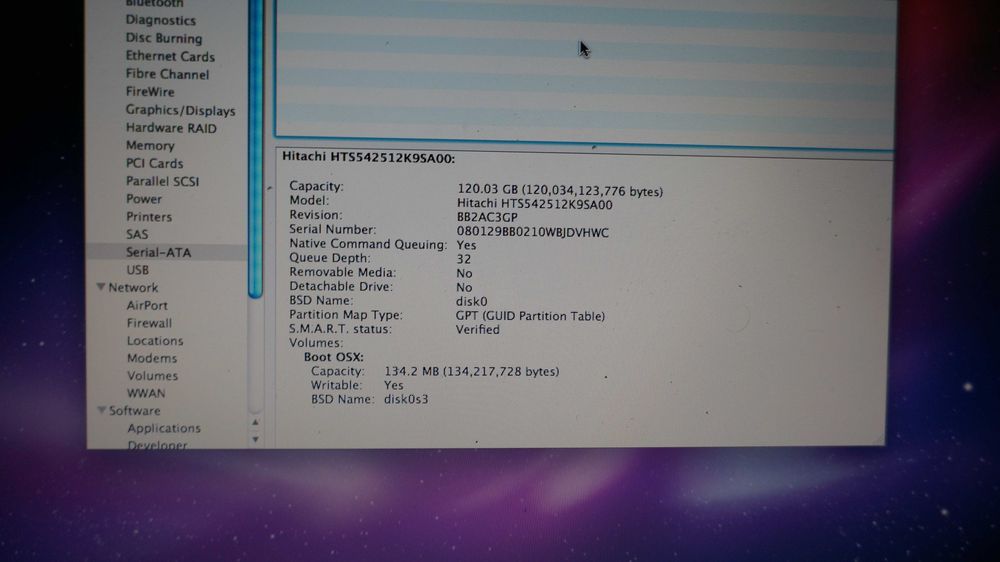
Task: Select Power in hardware list
Action: [144, 199]
